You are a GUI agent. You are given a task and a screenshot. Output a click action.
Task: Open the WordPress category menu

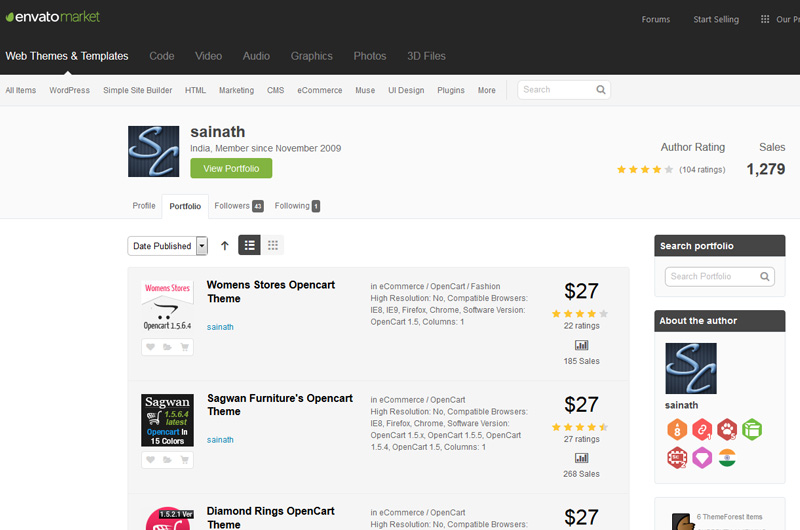tap(69, 90)
